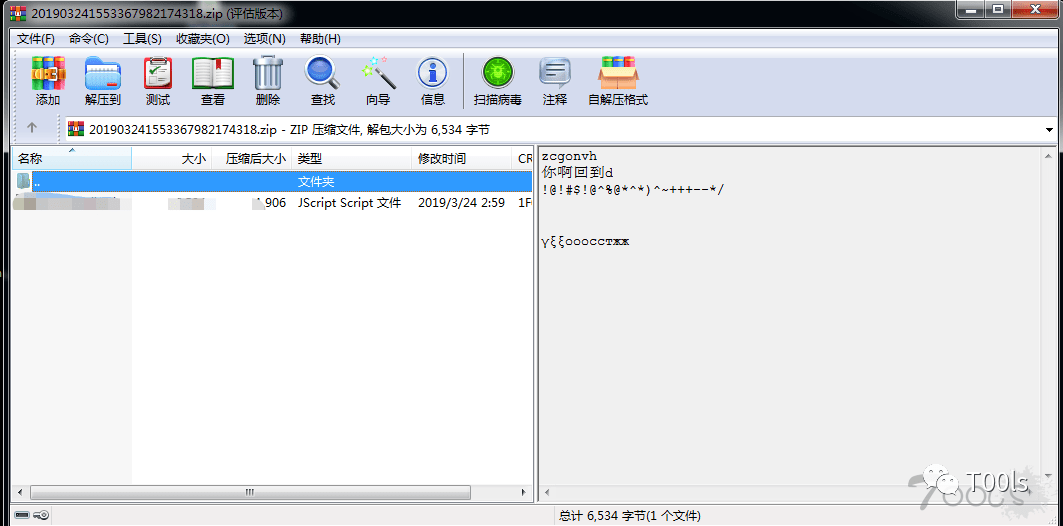The width and height of the screenshot is (1063, 526).
Task: Show archive Info (信息) icon
Action: pos(433,81)
